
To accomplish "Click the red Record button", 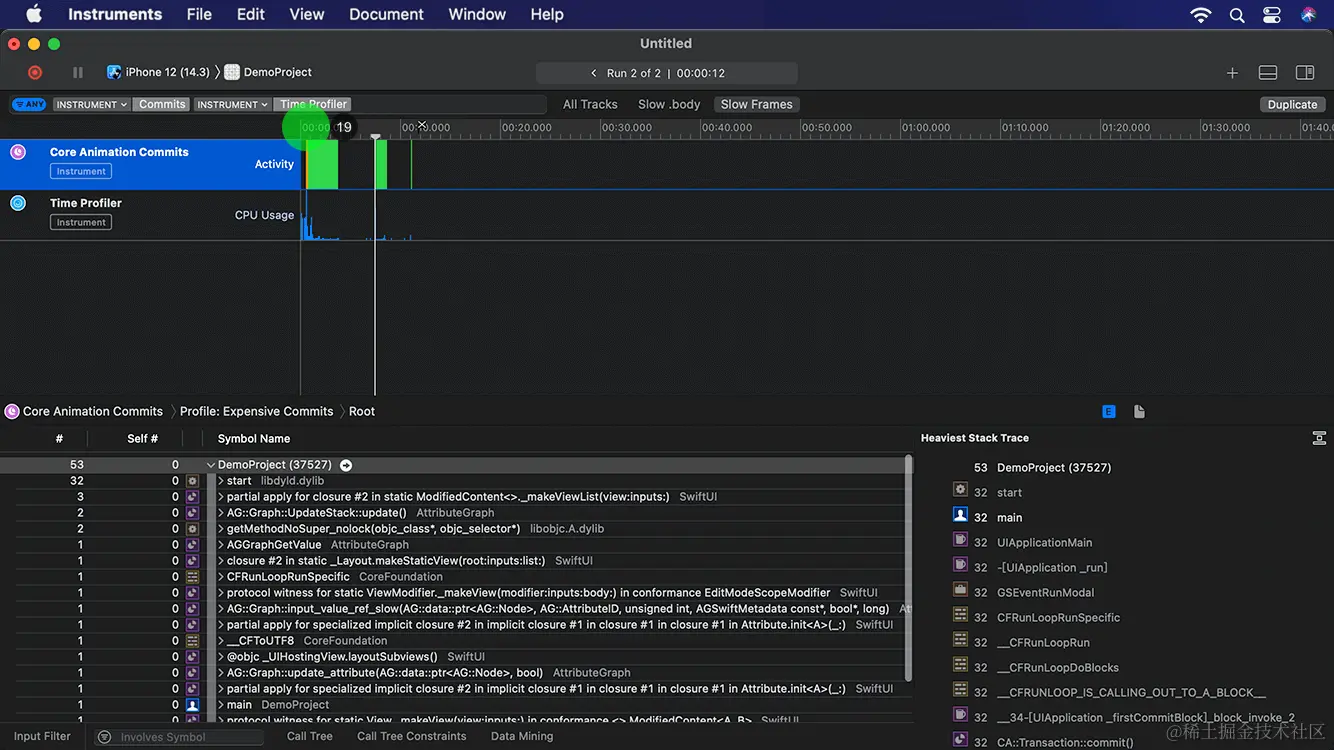I will tap(35, 72).
